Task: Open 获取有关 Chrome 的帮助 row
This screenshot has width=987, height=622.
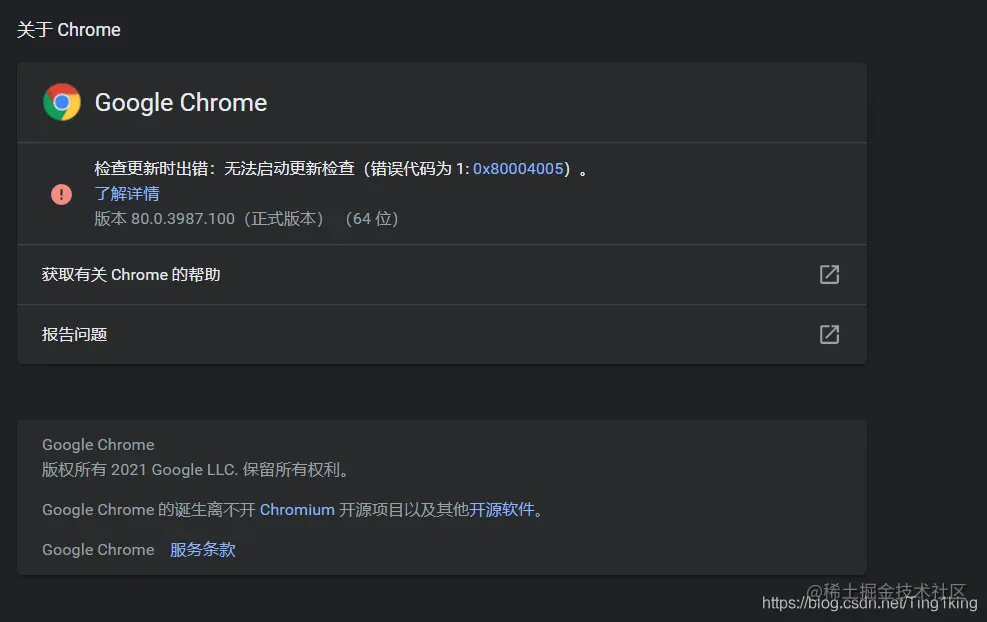Action: coord(442,274)
